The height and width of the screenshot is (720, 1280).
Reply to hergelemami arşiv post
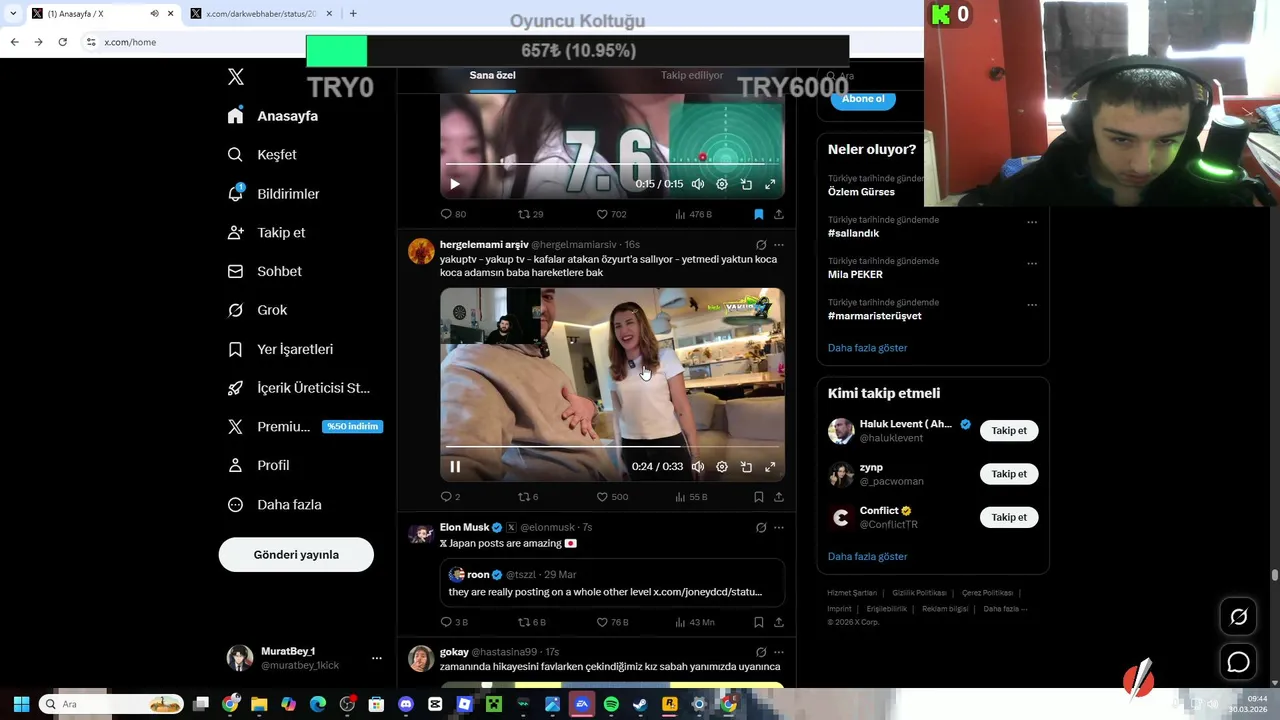[x=450, y=497]
